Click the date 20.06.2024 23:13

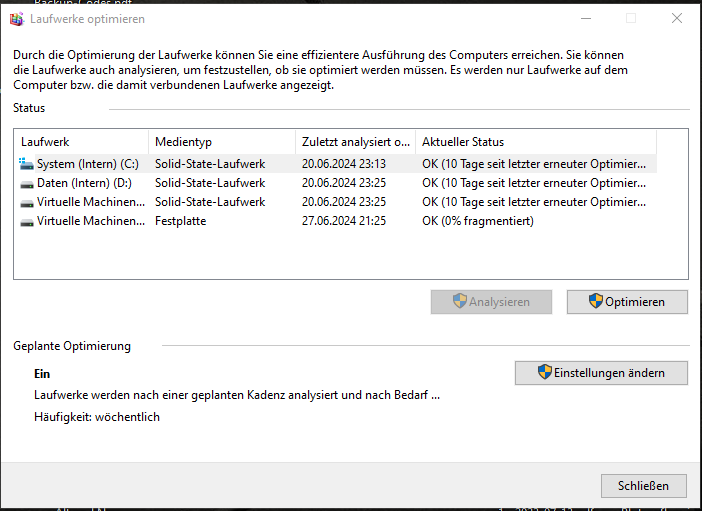[344, 164]
